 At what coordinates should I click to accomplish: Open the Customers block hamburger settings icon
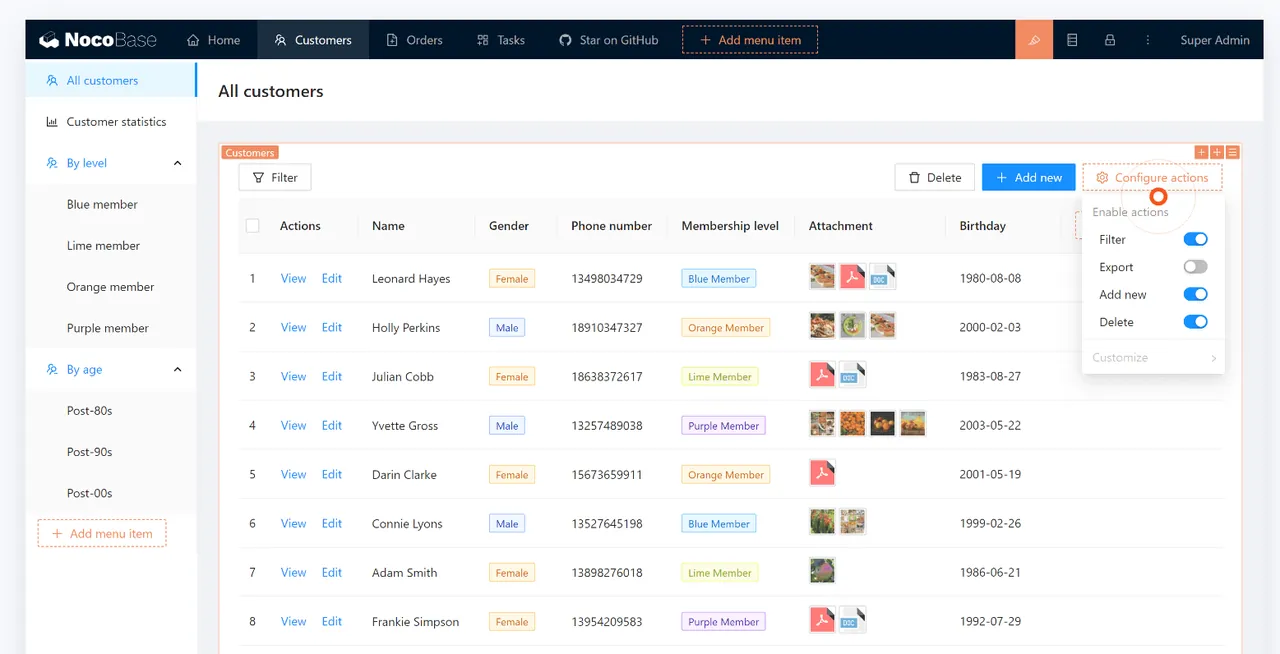pyautogui.click(x=1233, y=152)
